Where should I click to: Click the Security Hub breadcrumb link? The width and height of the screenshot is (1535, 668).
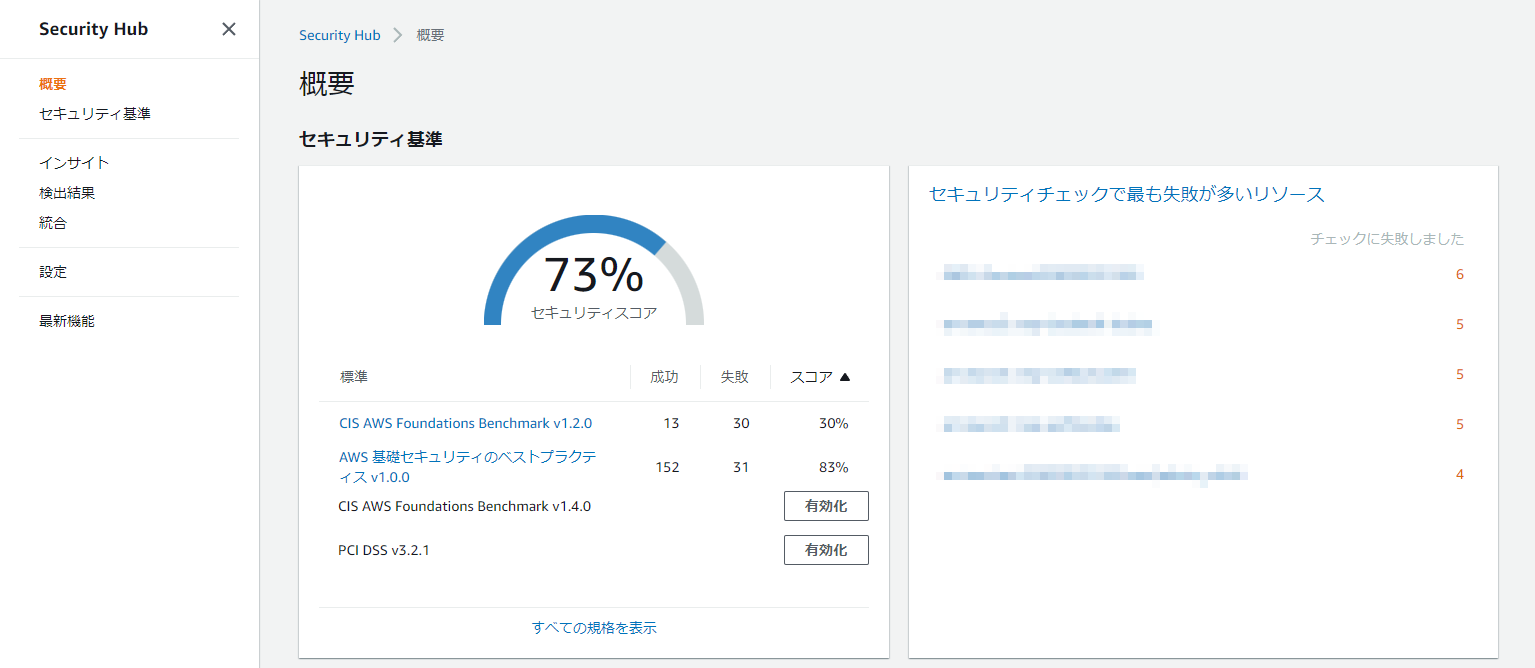click(x=340, y=35)
